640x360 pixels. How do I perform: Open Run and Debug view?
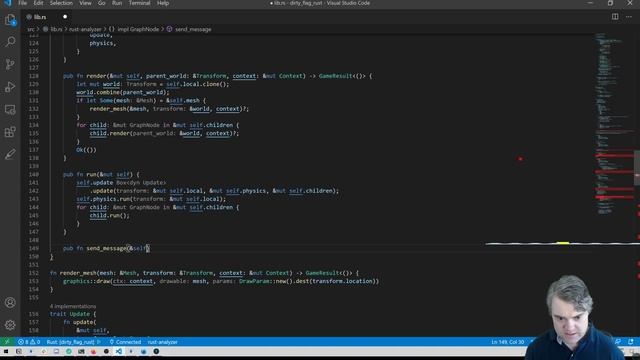(x=10, y=87)
